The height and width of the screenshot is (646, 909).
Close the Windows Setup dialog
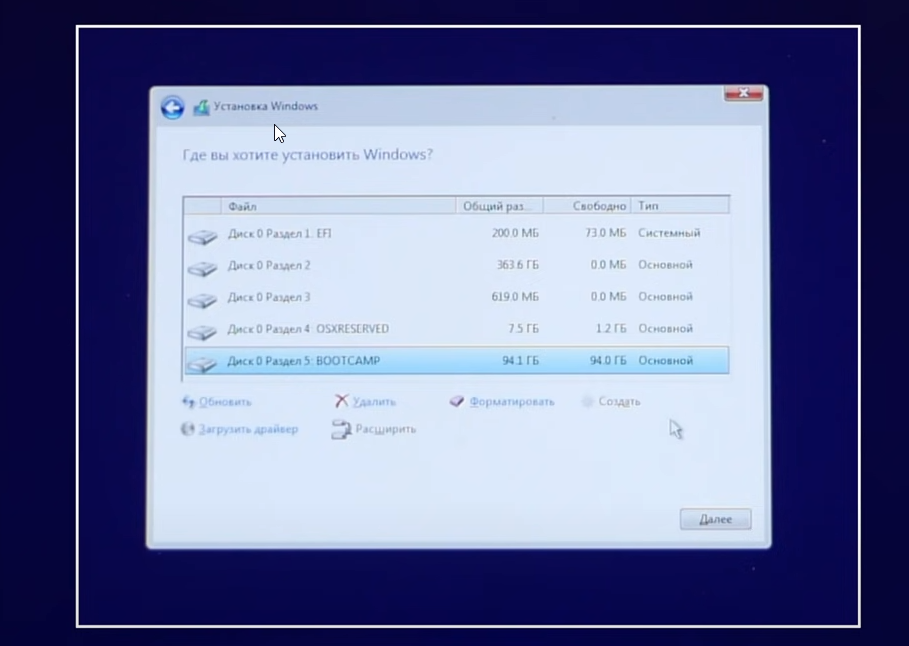pyautogui.click(x=744, y=94)
